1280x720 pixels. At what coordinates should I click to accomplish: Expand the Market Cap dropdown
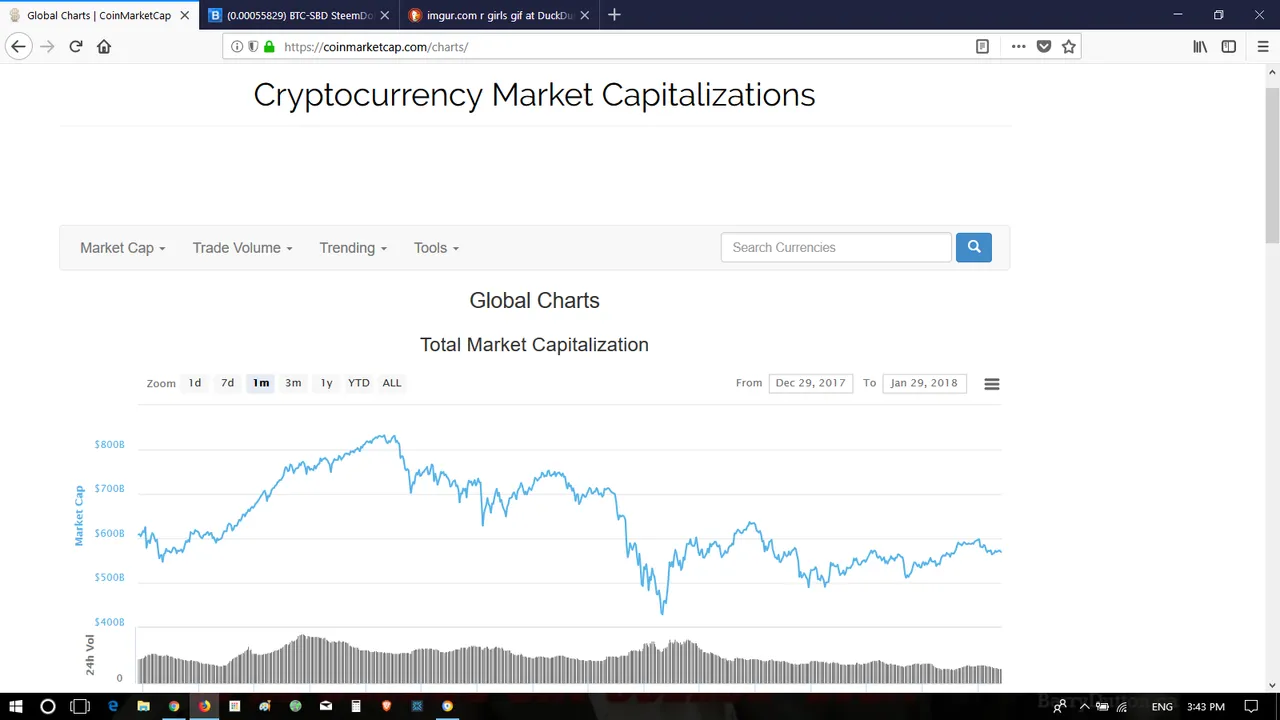[x=122, y=248]
